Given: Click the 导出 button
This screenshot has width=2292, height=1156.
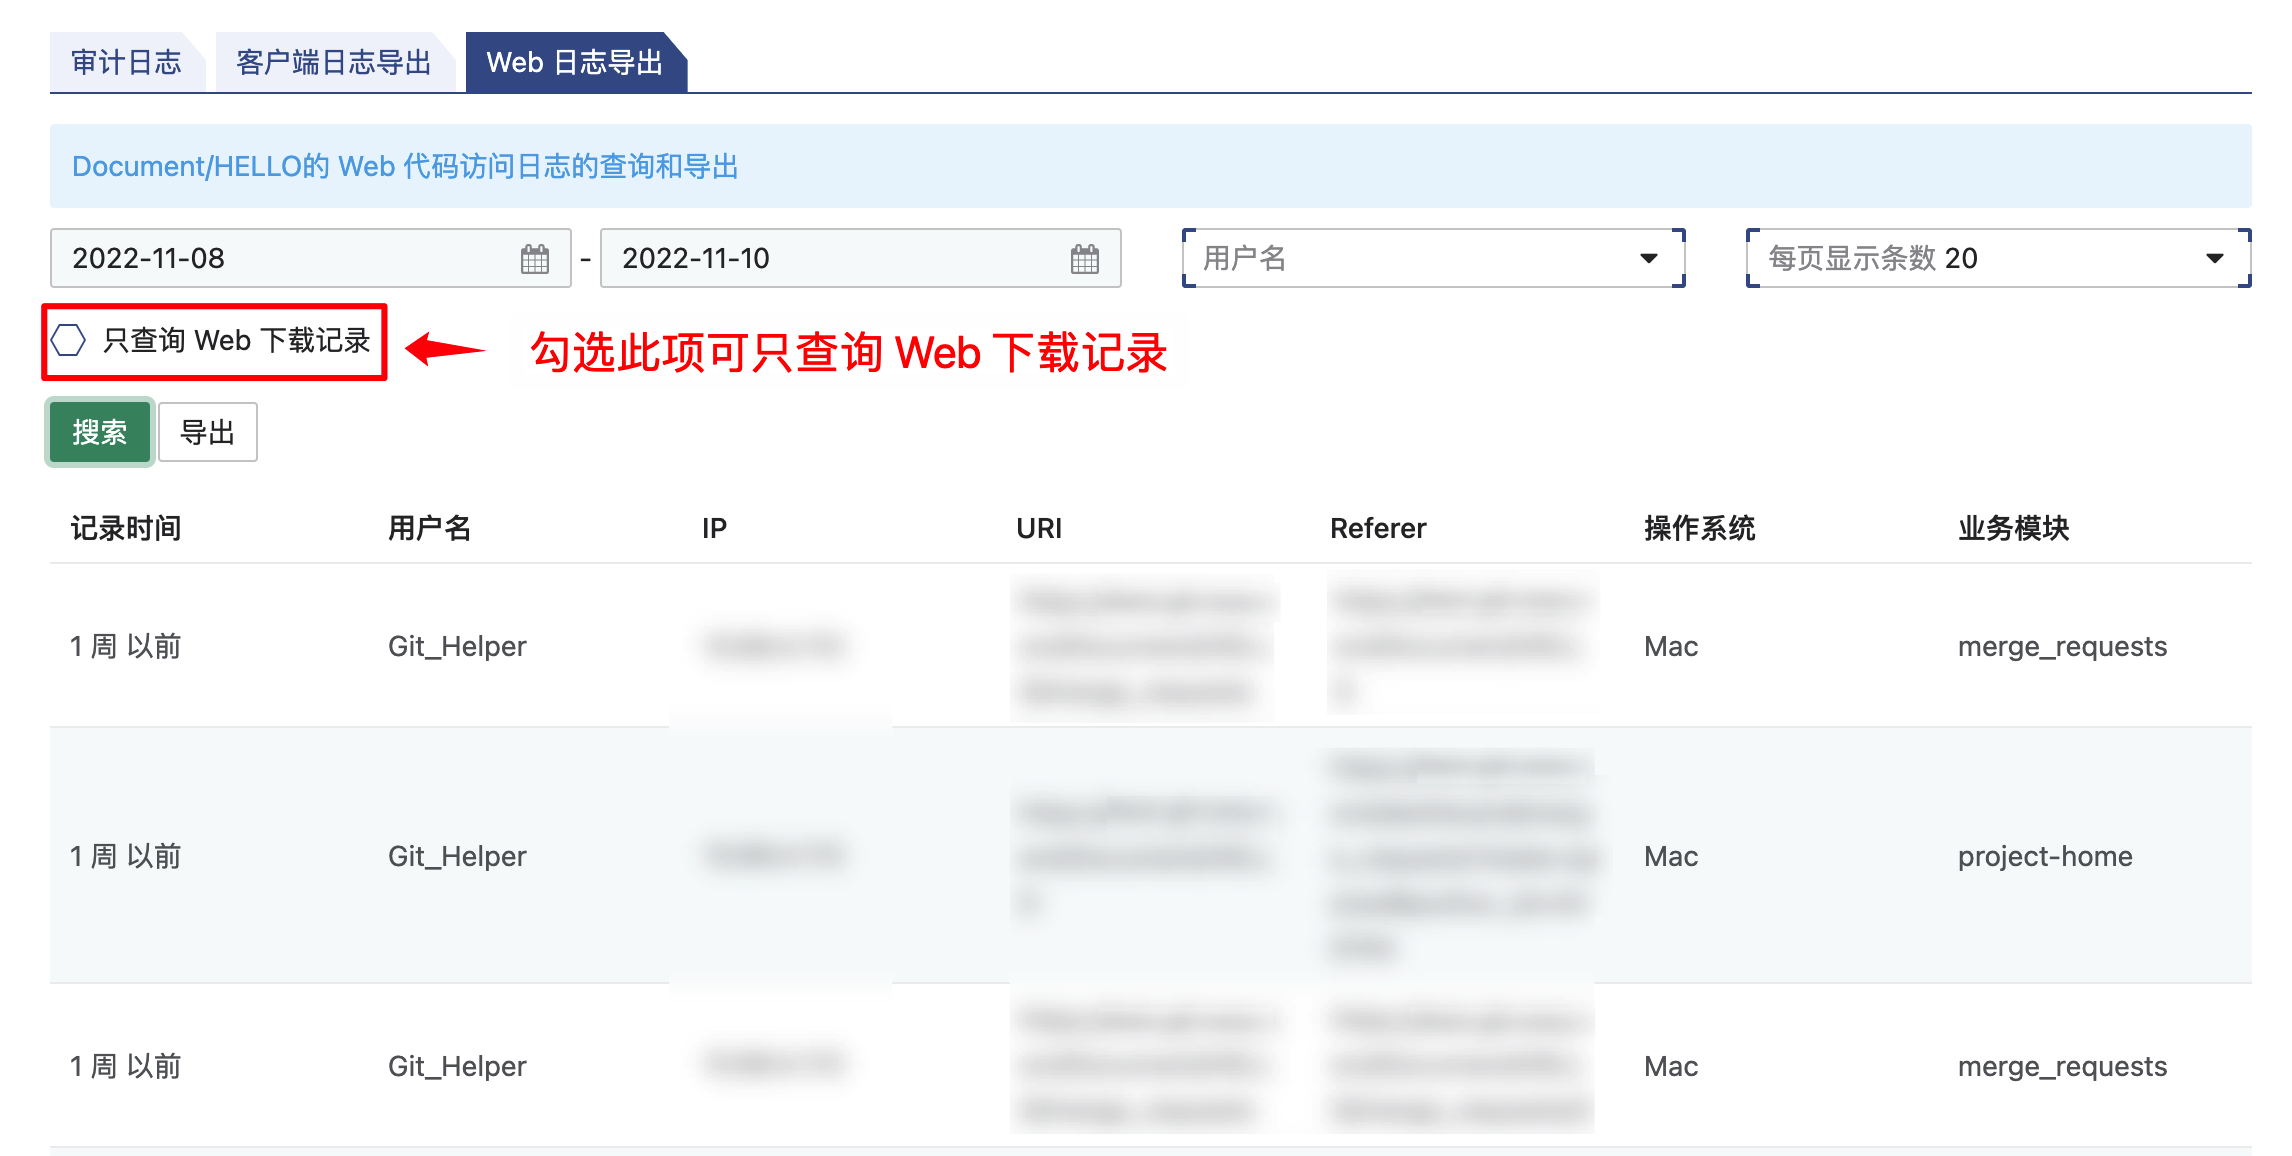Looking at the screenshot, I should [207, 432].
